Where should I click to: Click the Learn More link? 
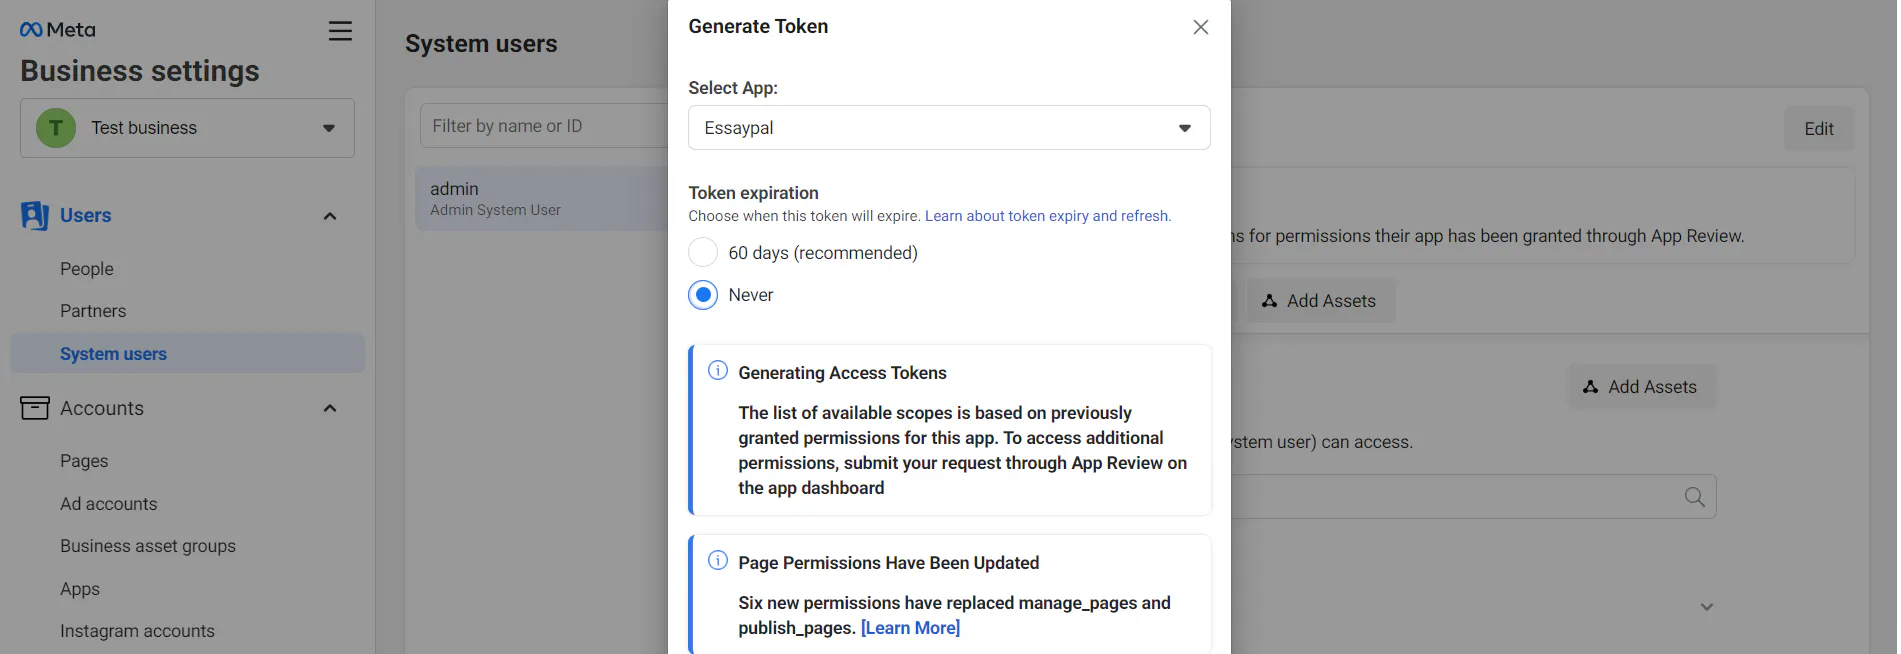(x=910, y=628)
